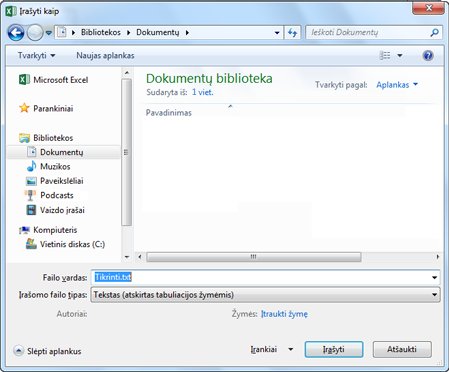This screenshot has width=449, height=372.
Task: Open the recent locations dropdown arrow
Action: 49,33
